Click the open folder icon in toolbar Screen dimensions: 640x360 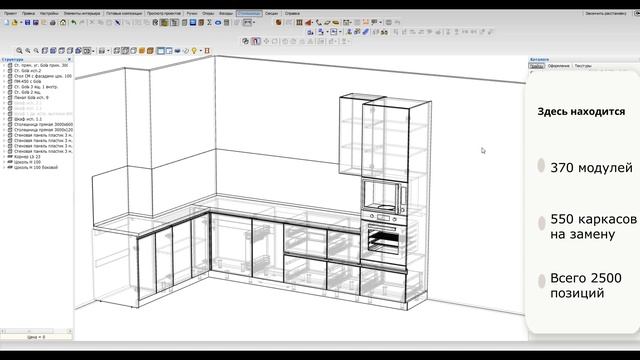(x=14, y=22)
